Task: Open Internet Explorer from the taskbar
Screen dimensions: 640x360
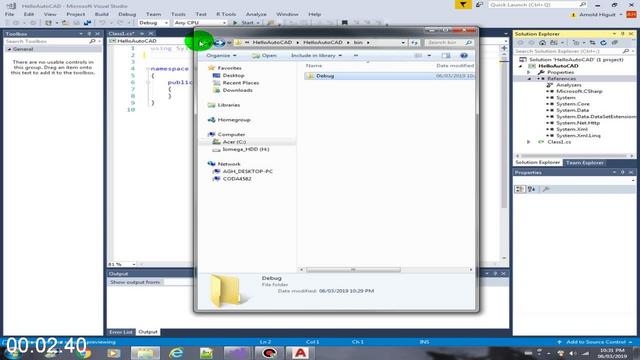Action: point(176,353)
